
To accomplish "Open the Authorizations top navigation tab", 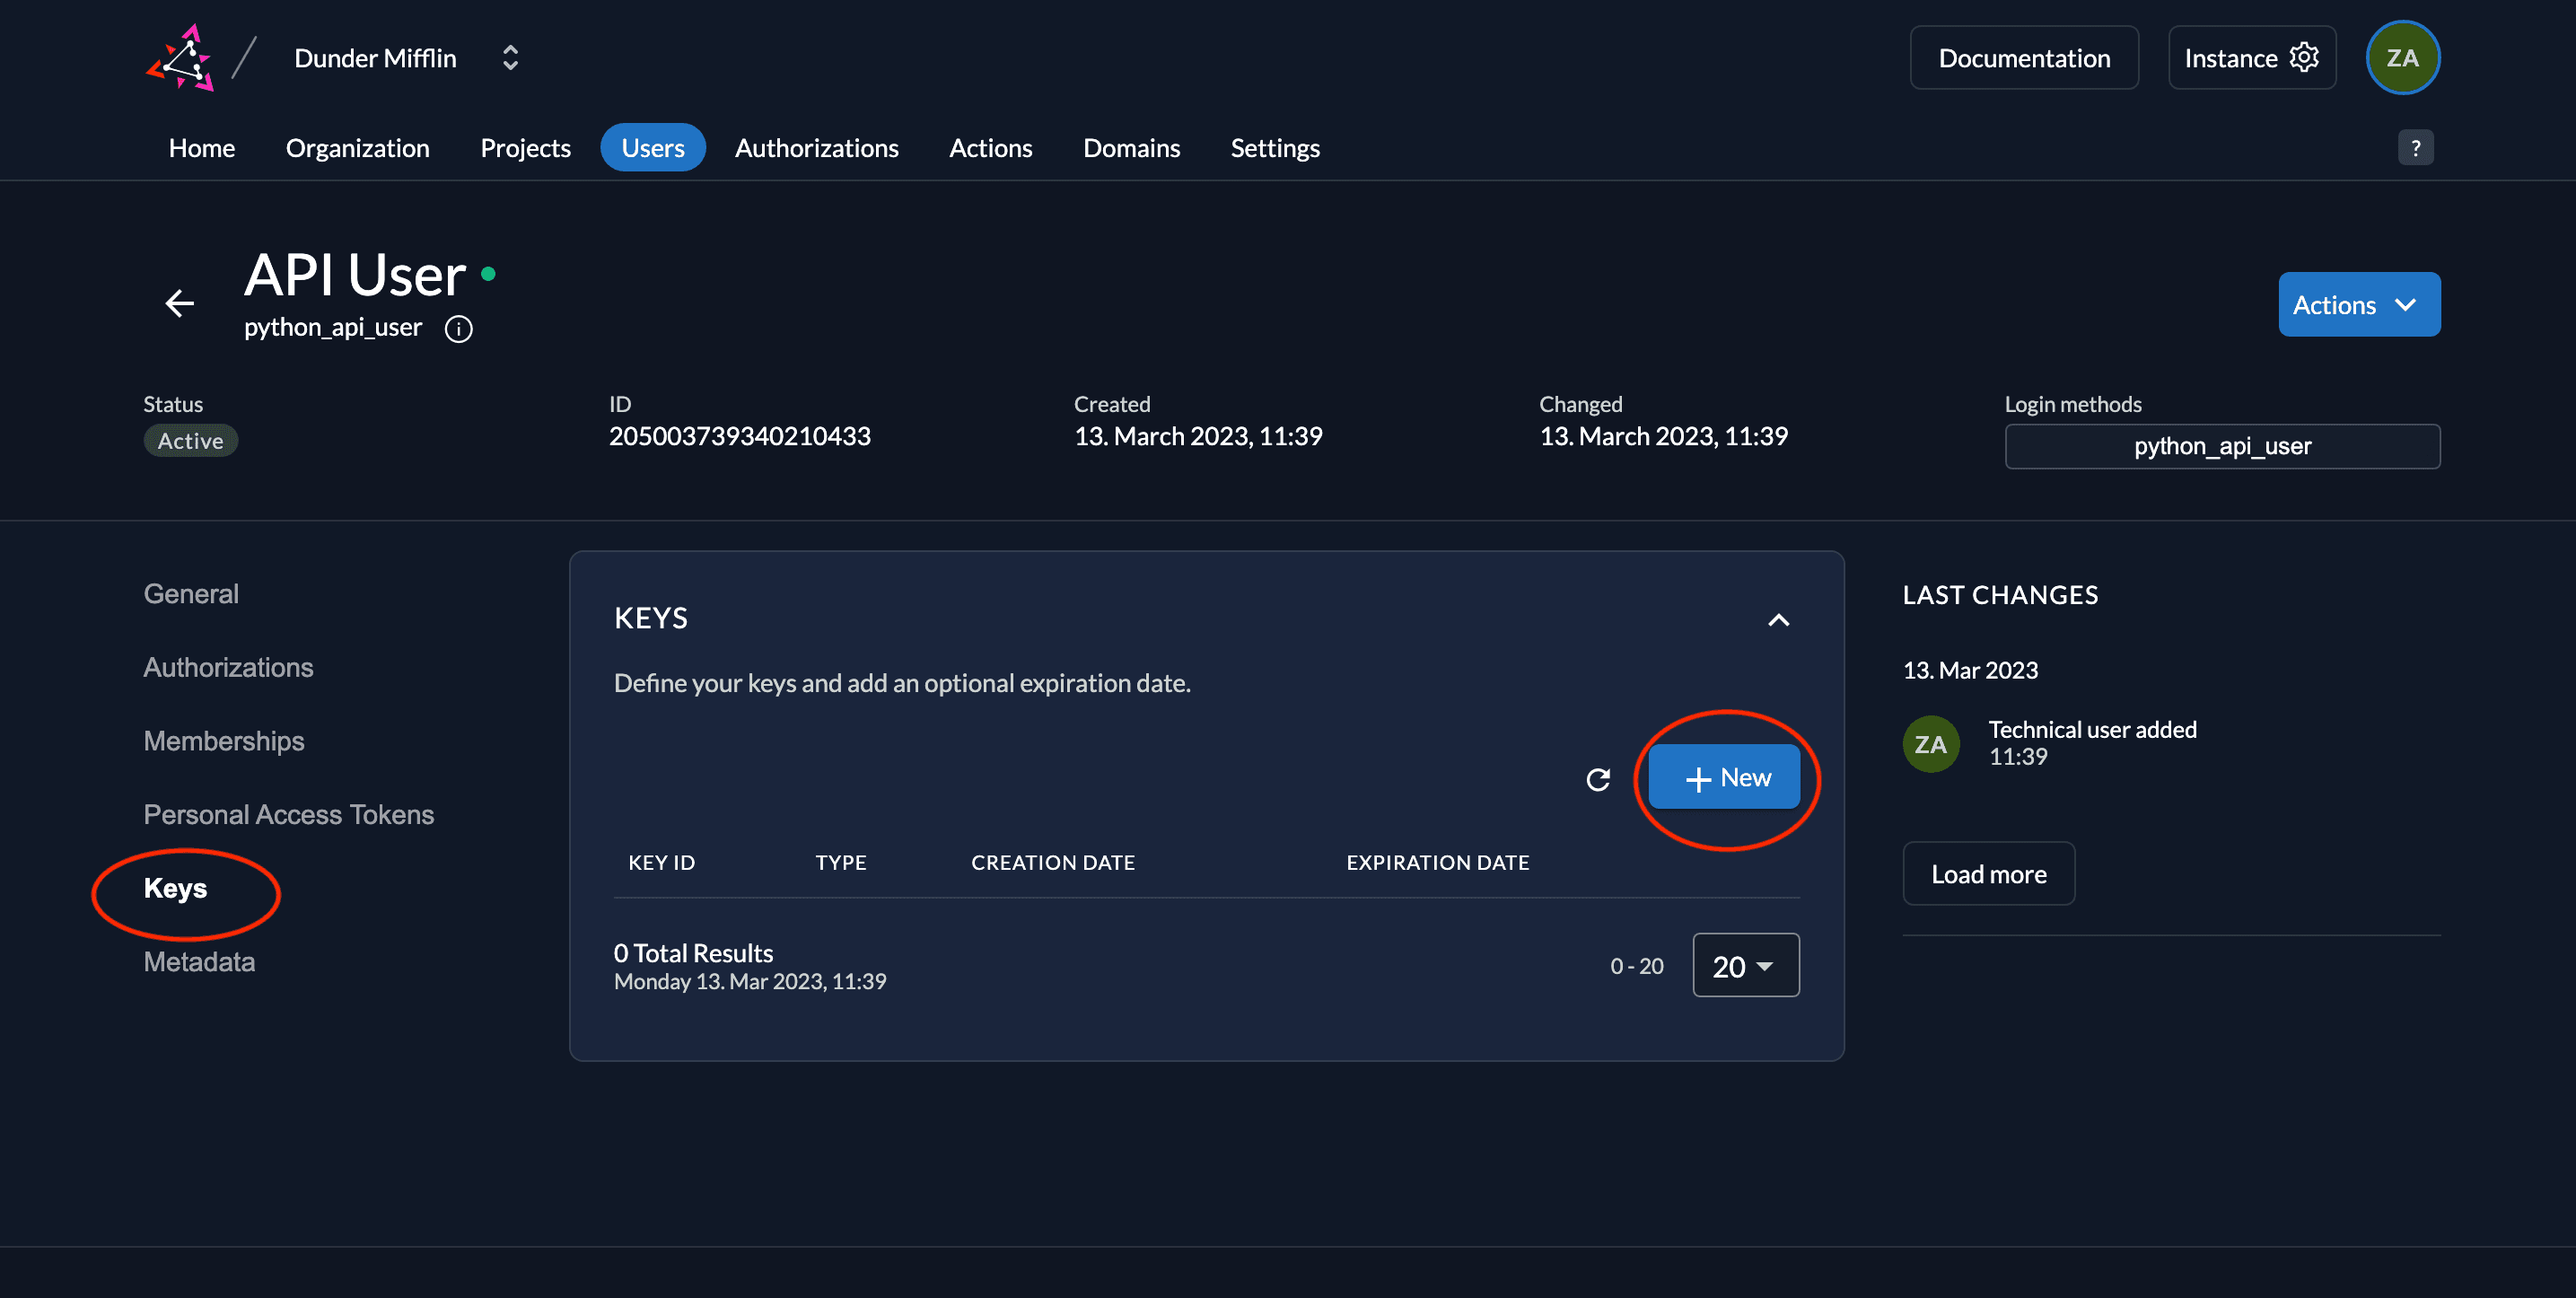I will [x=816, y=148].
